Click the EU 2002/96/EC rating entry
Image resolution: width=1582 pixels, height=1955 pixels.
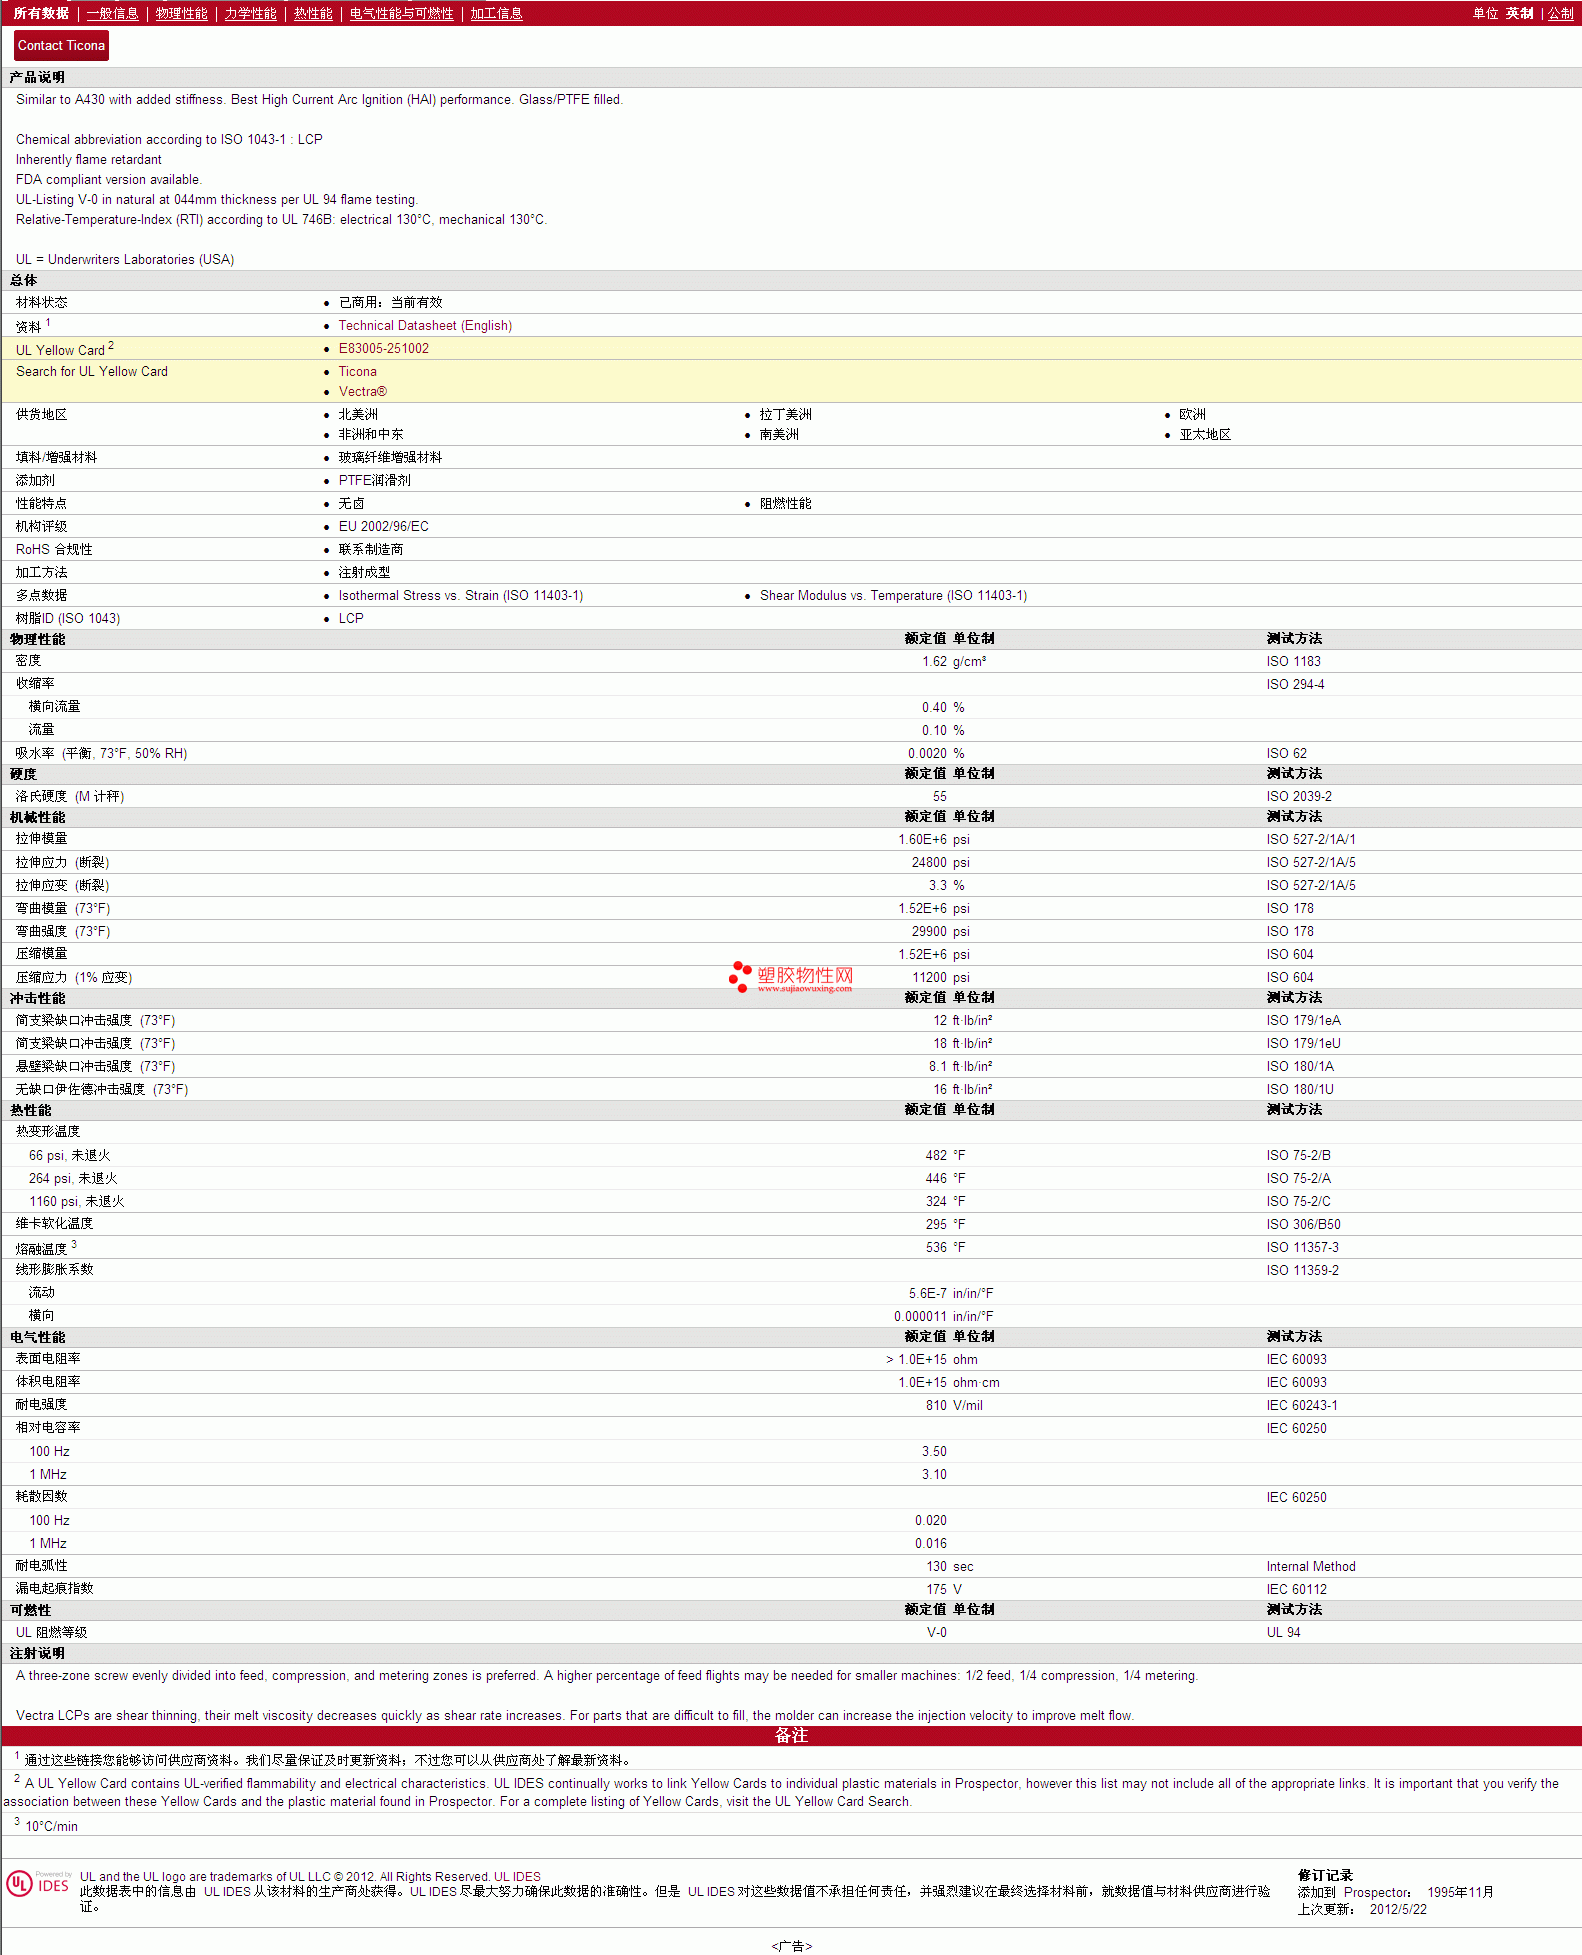383,526
